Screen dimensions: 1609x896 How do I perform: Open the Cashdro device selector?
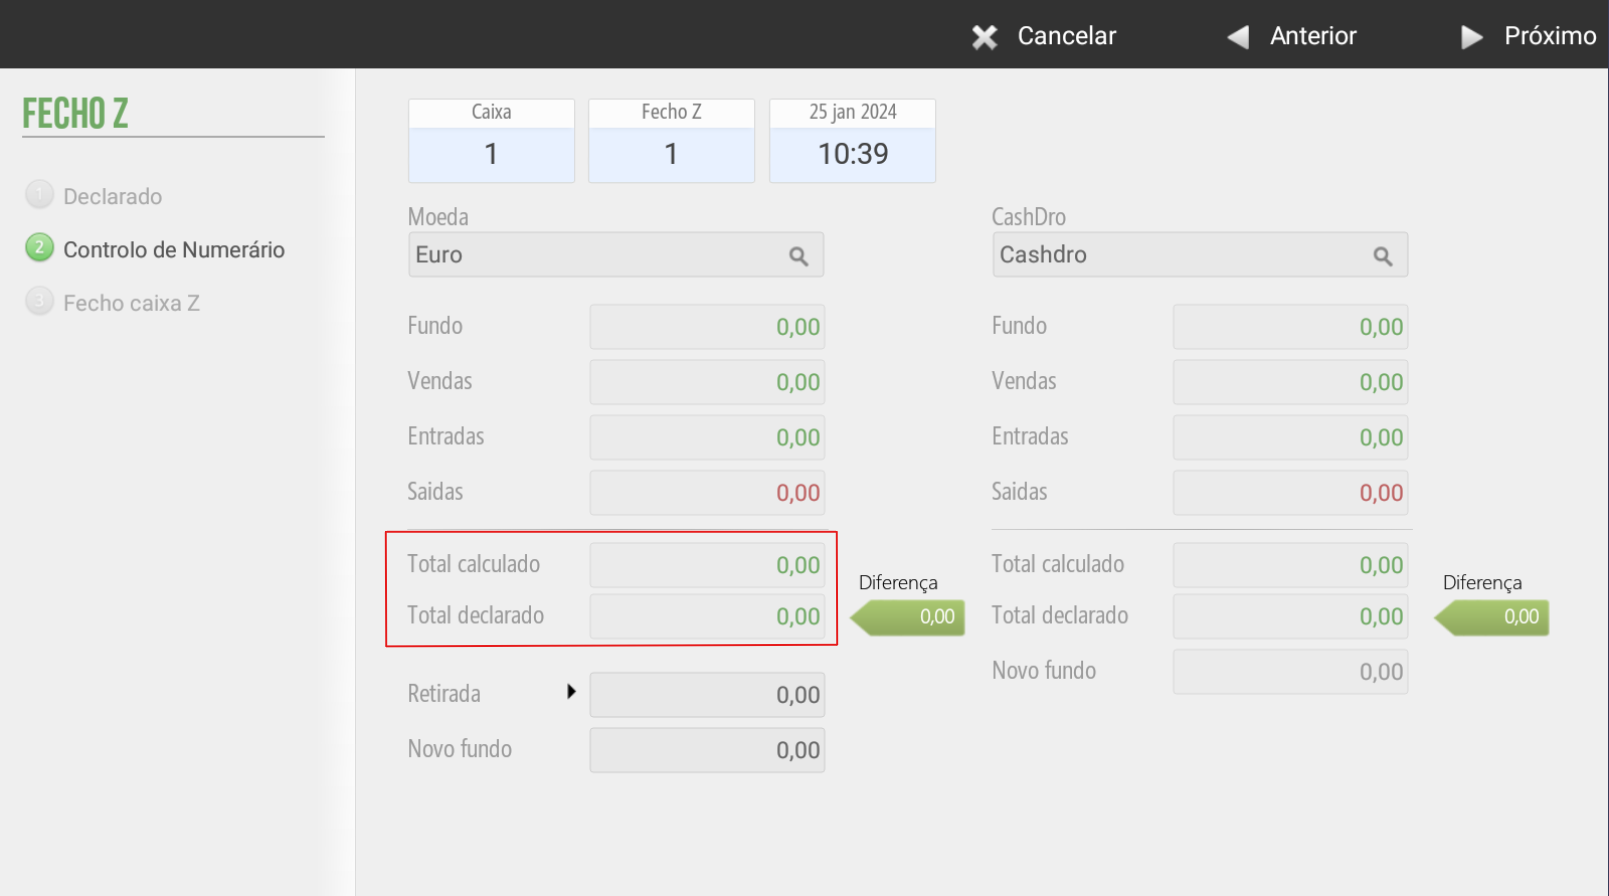click(1200, 255)
